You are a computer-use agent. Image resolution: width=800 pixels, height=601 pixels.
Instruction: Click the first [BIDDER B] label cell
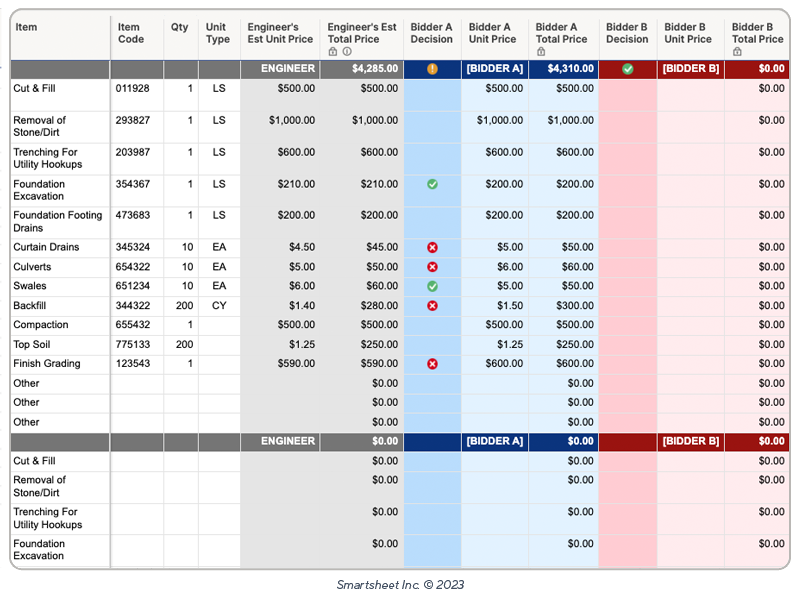[x=691, y=69]
